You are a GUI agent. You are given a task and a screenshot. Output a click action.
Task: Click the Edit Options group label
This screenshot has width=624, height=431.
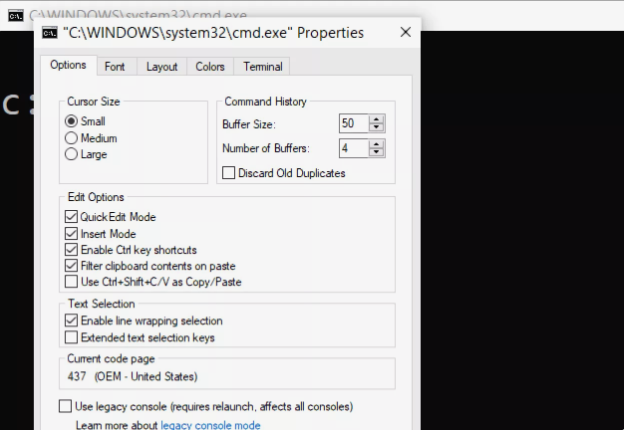pyautogui.click(x=96, y=197)
